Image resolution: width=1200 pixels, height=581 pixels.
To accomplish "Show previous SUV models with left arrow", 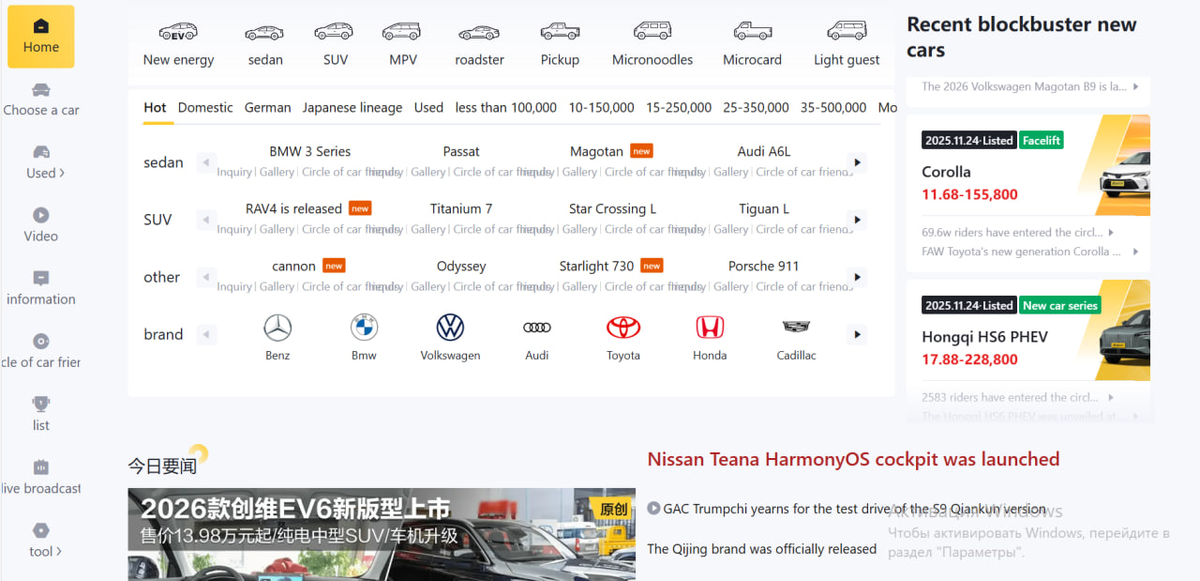I will [206, 219].
